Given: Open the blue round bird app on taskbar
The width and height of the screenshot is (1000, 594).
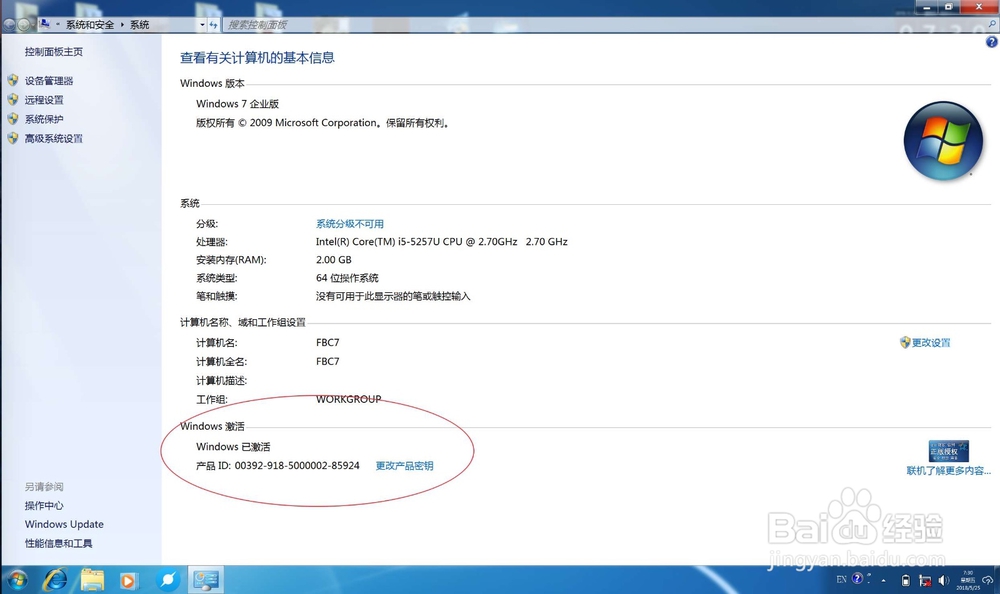Looking at the screenshot, I should tap(168, 579).
